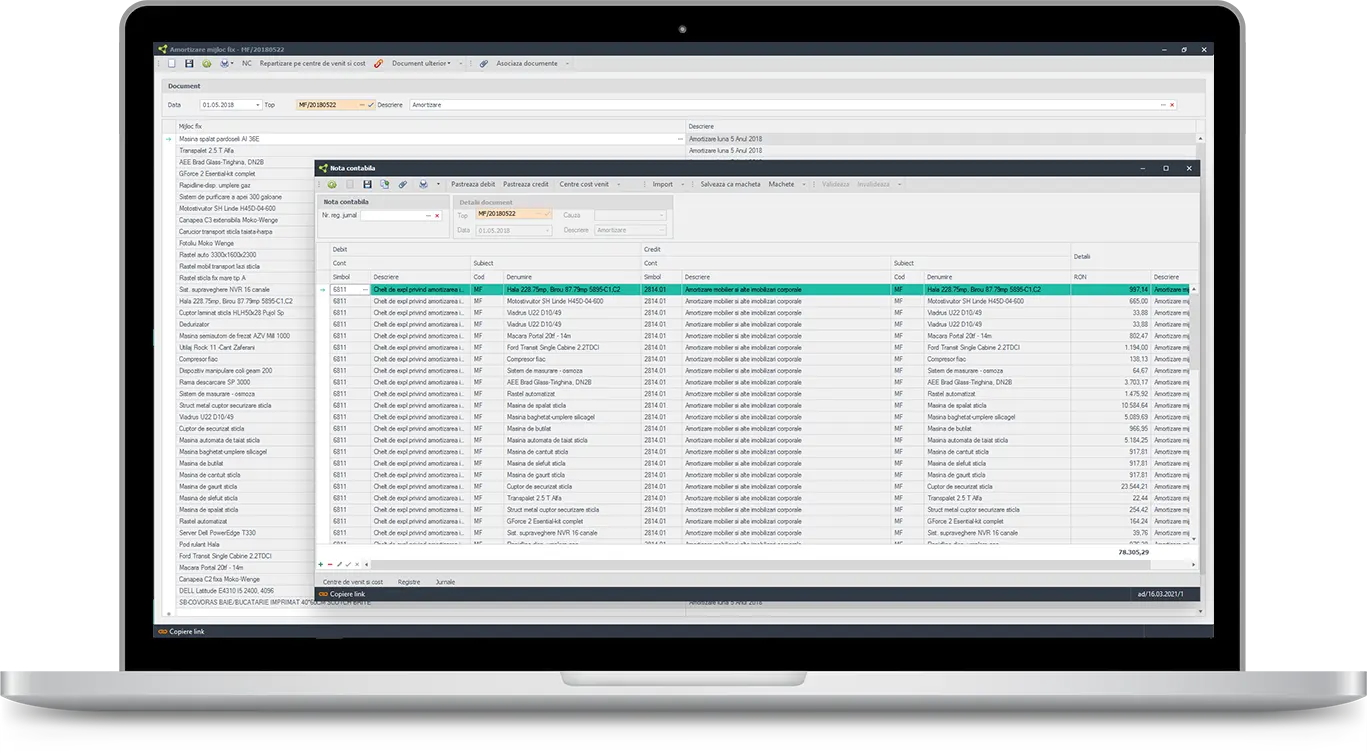1367x753 pixels.
Task: Click the copy document icon in Nota contabila toolbar
Action: 385,184
